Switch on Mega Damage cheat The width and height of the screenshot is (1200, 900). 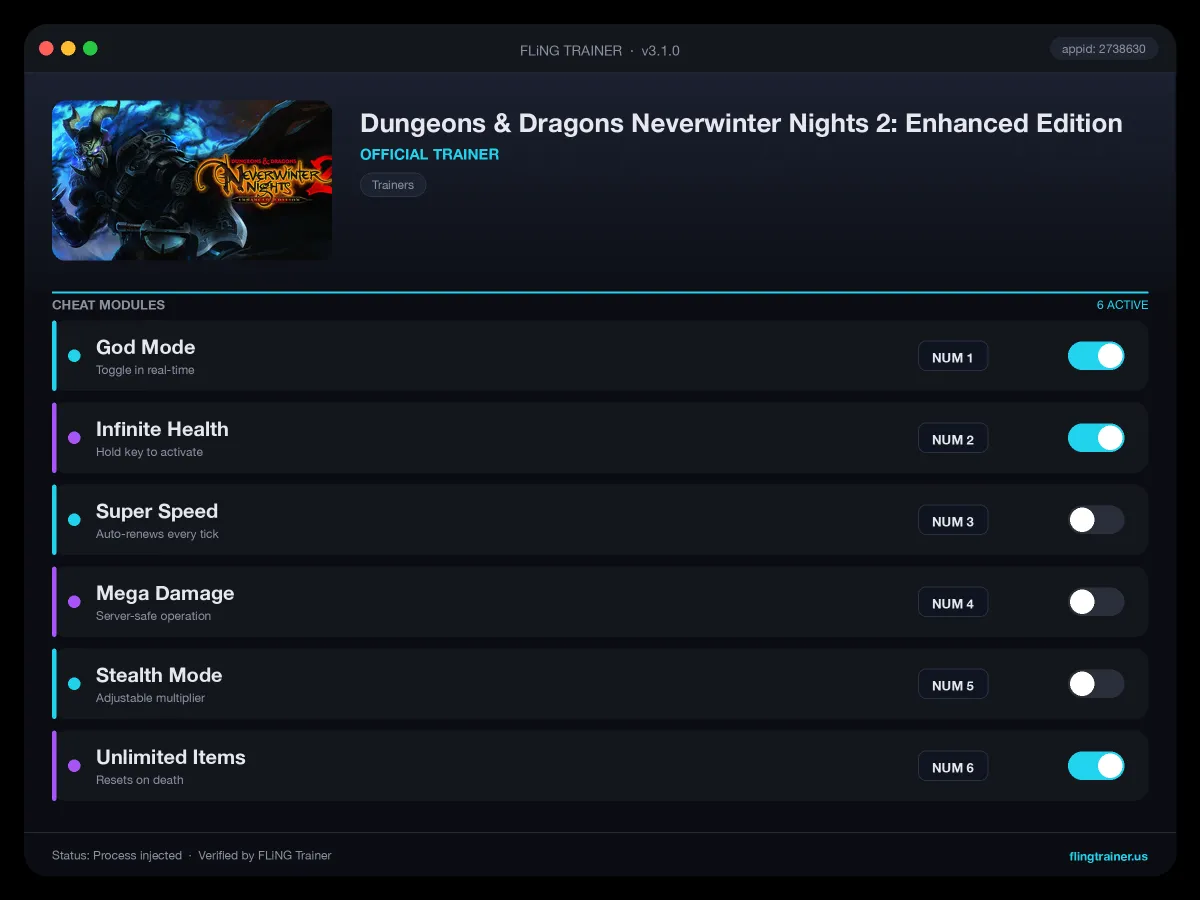coord(1096,602)
